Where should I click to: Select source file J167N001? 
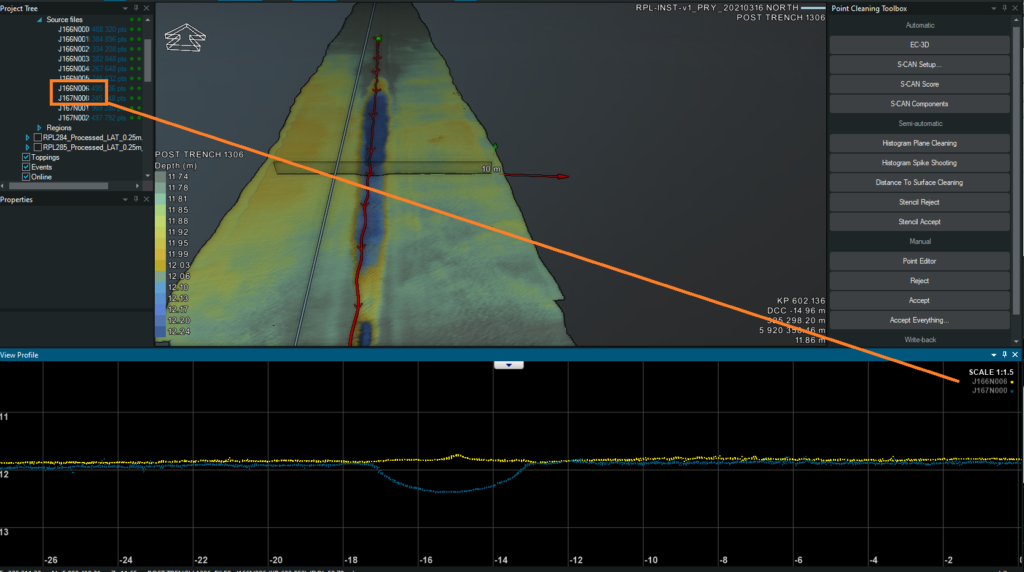(x=73, y=108)
